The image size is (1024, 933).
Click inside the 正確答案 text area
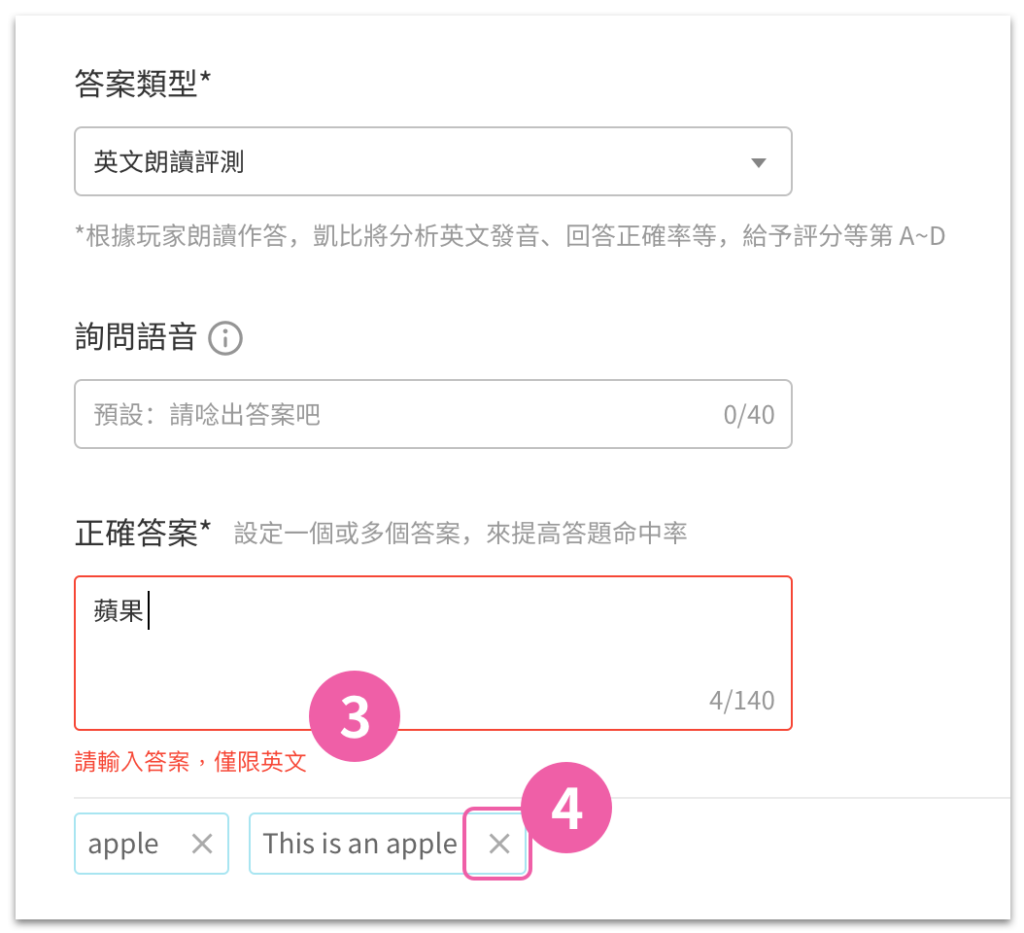click(433, 653)
